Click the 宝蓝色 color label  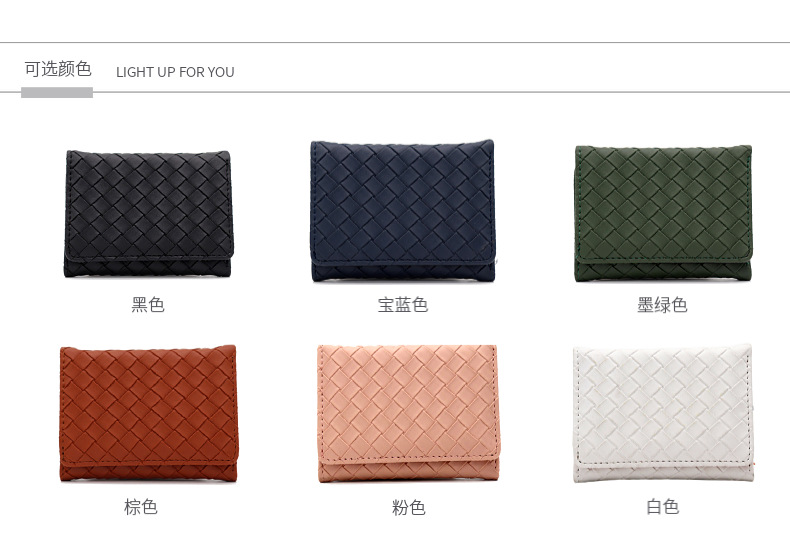(x=403, y=305)
